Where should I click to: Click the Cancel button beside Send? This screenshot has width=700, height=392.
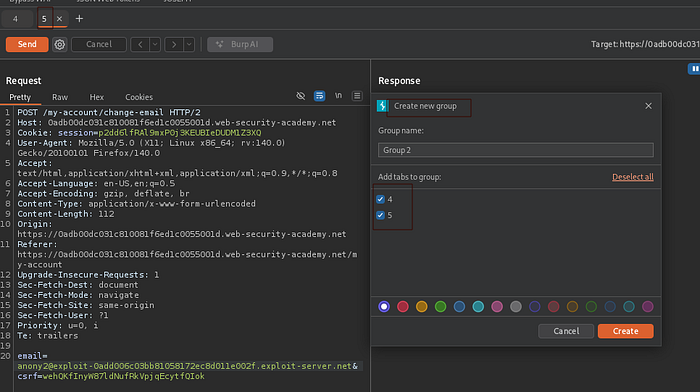point(99,44)
